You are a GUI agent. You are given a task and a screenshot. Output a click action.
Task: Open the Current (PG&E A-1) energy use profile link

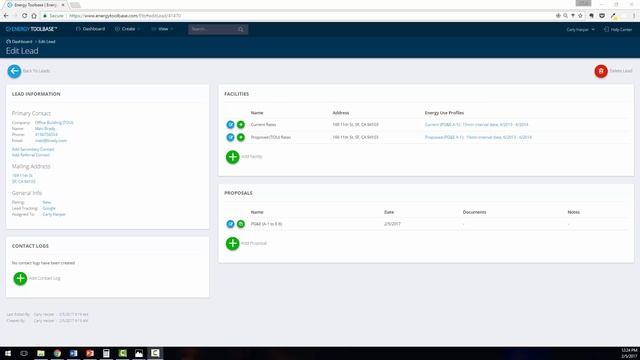coord(476,124)
